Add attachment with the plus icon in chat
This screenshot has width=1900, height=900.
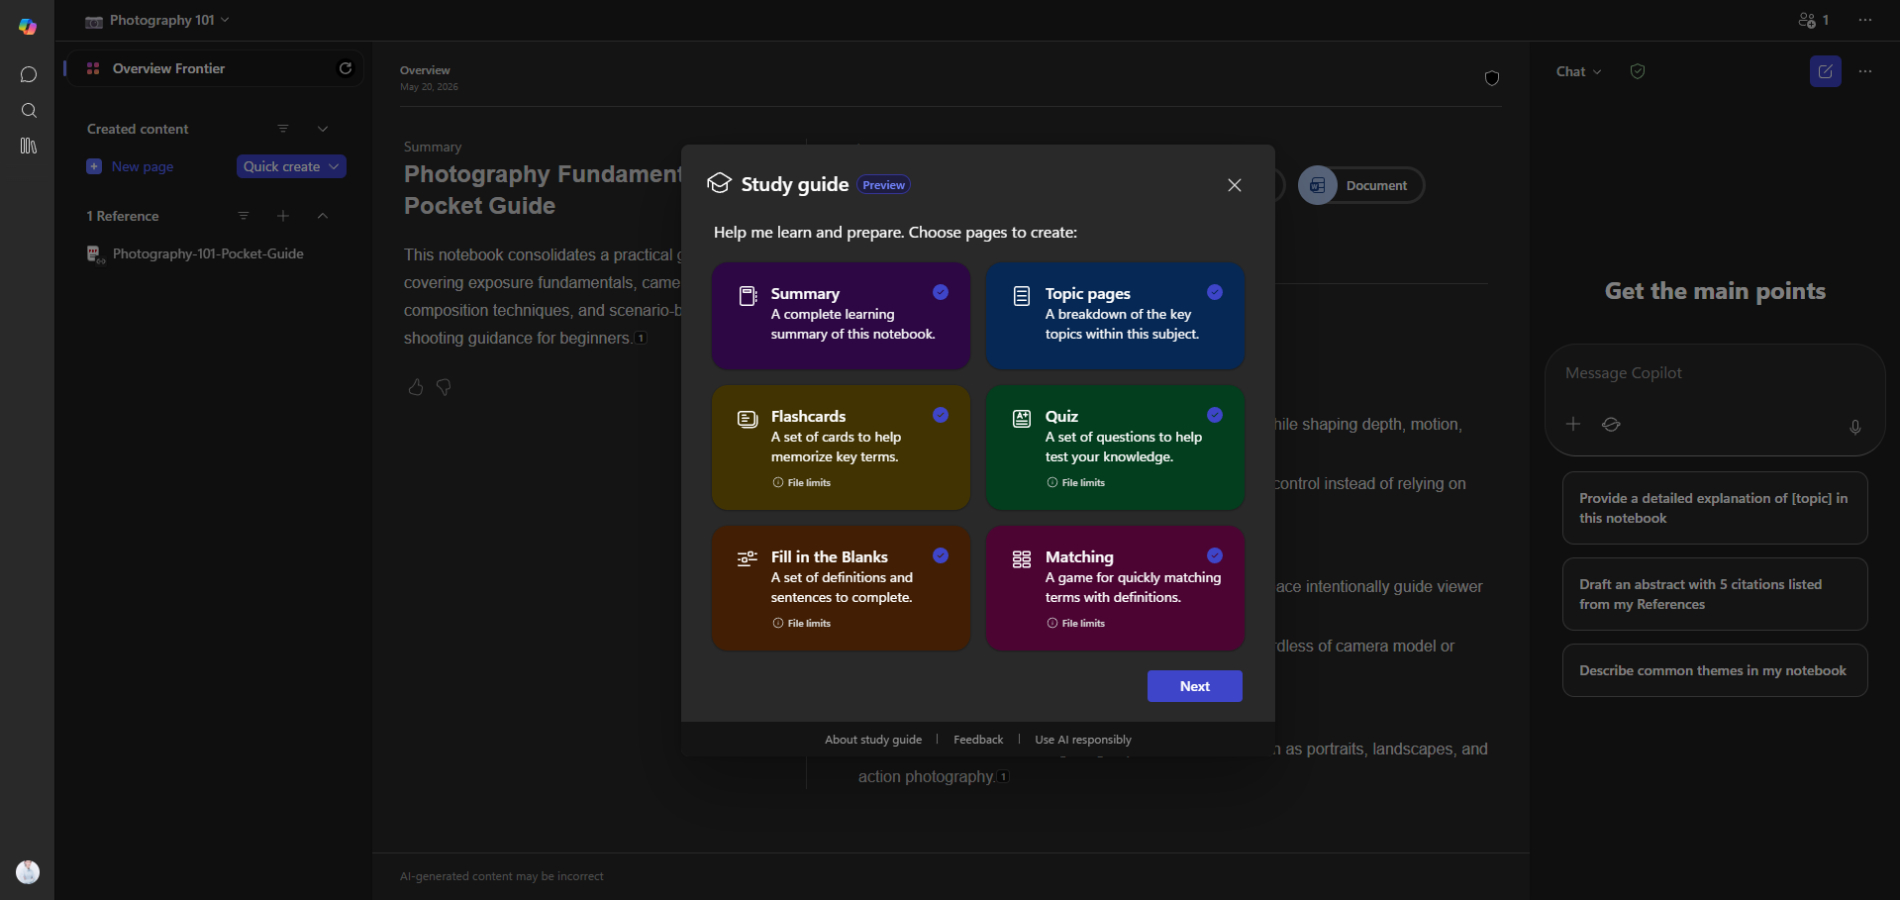1573,424
